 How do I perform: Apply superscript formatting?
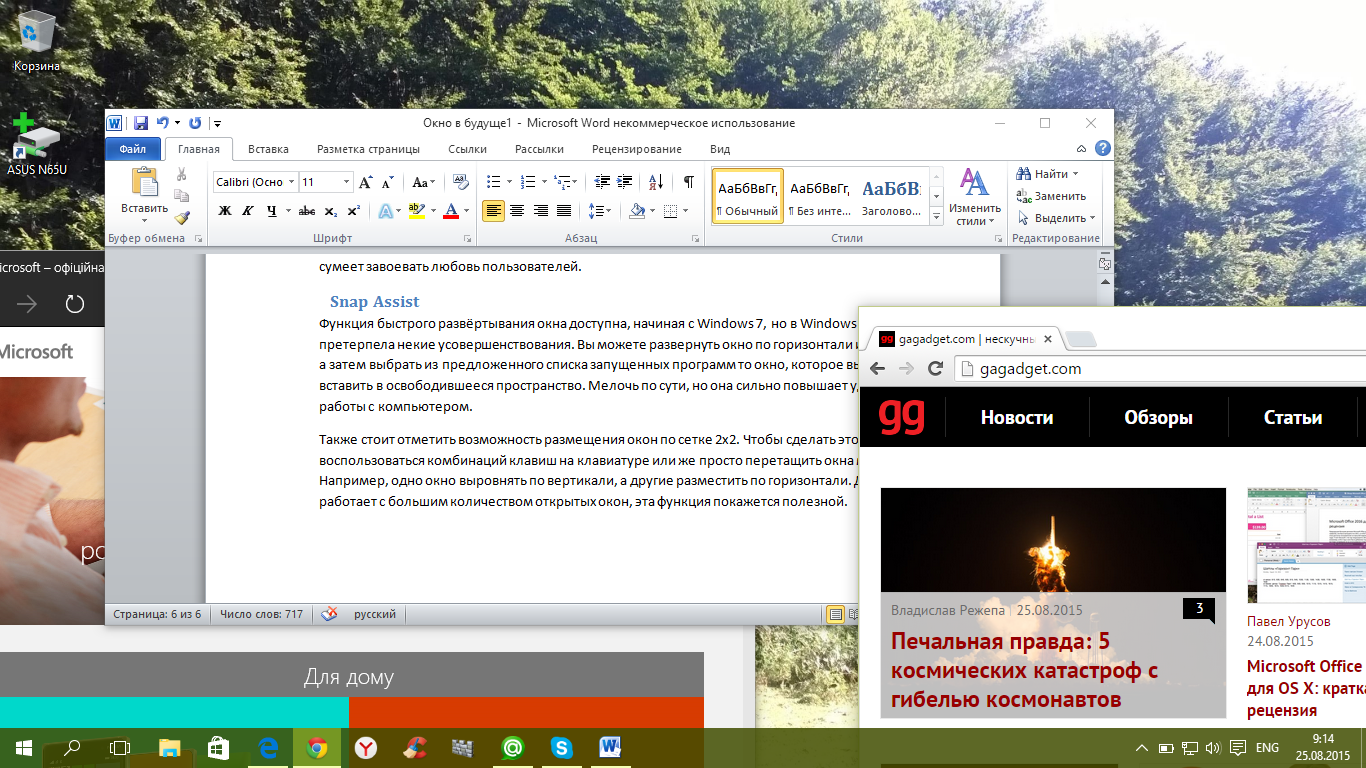pos(355,211)
